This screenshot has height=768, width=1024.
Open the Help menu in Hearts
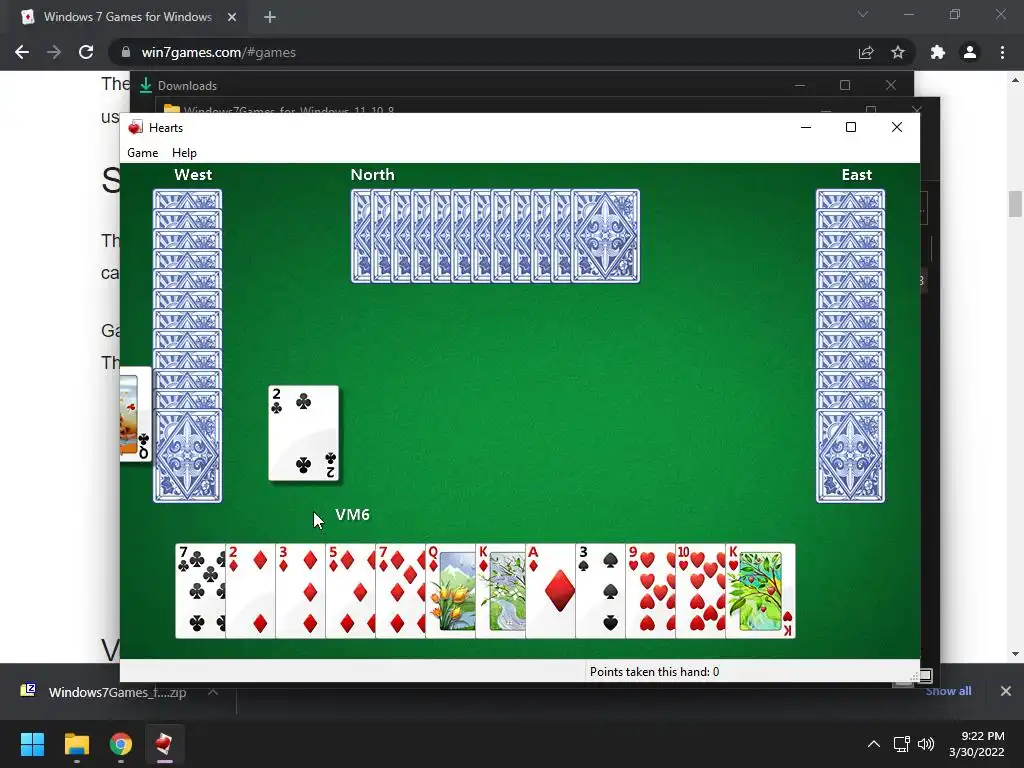pyautogui.click(x=184, y=153)
